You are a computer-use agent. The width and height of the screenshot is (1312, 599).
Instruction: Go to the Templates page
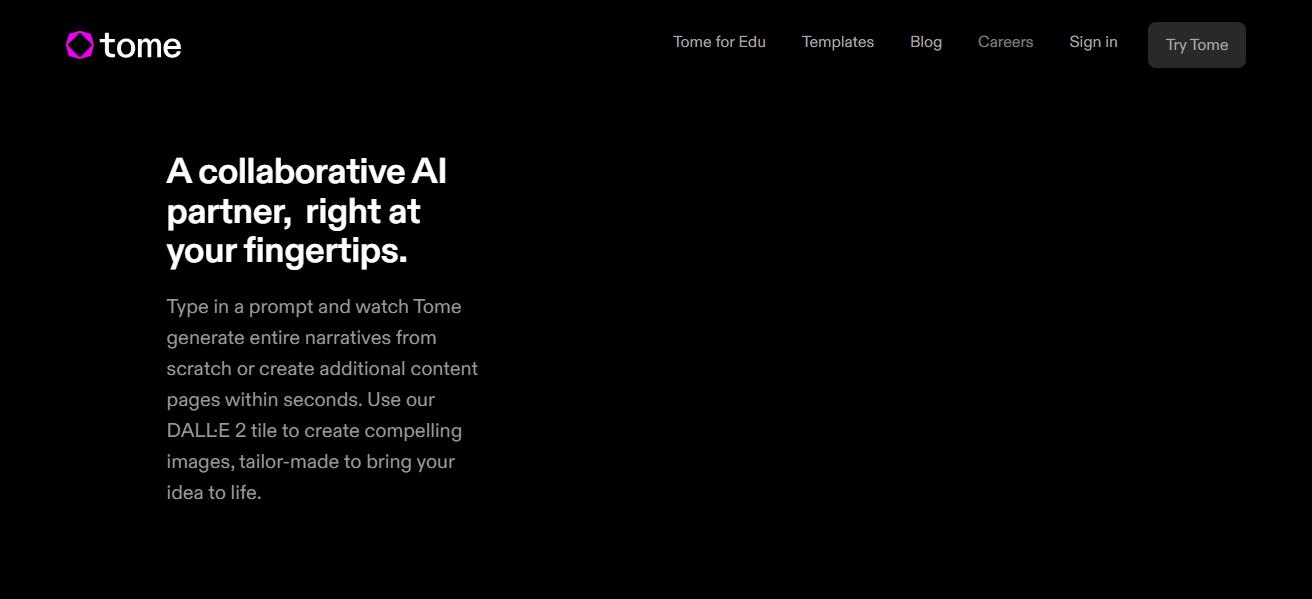click(x=838, y=42)
